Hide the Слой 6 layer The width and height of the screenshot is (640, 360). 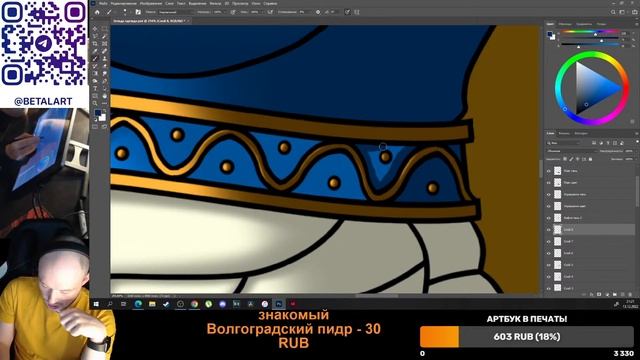click(x=549, y=253)
